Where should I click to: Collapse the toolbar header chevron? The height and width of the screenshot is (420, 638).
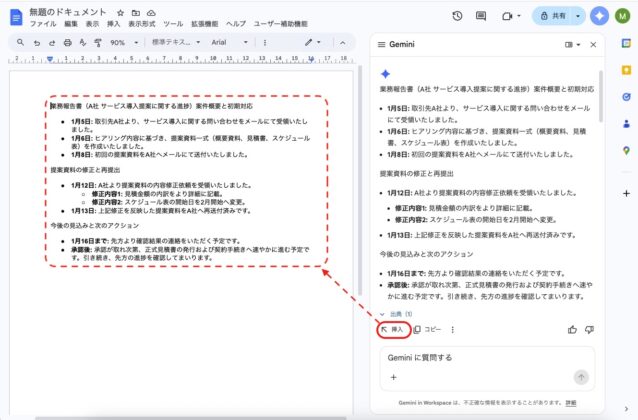[343, 43]
